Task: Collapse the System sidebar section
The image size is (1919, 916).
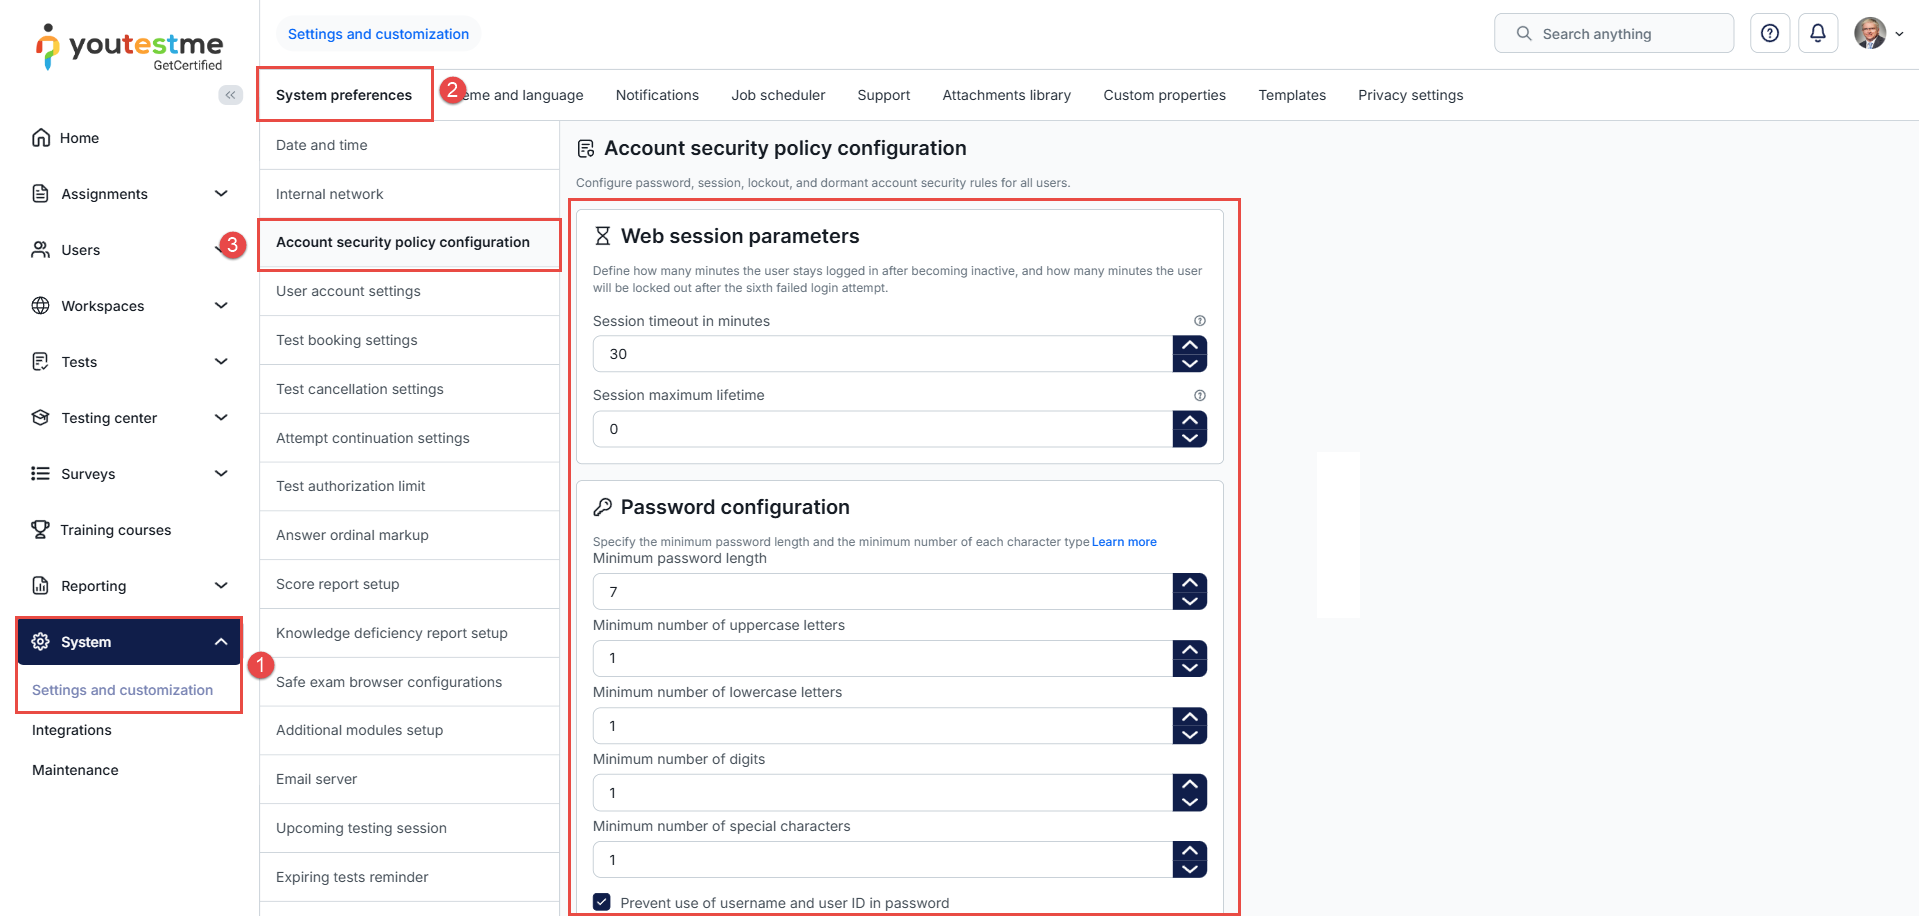Action: point(221,642)
